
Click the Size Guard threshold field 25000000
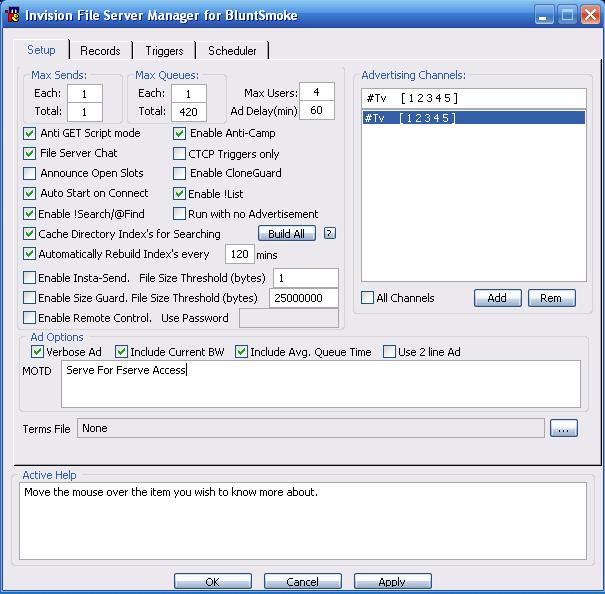pos(304,298)
